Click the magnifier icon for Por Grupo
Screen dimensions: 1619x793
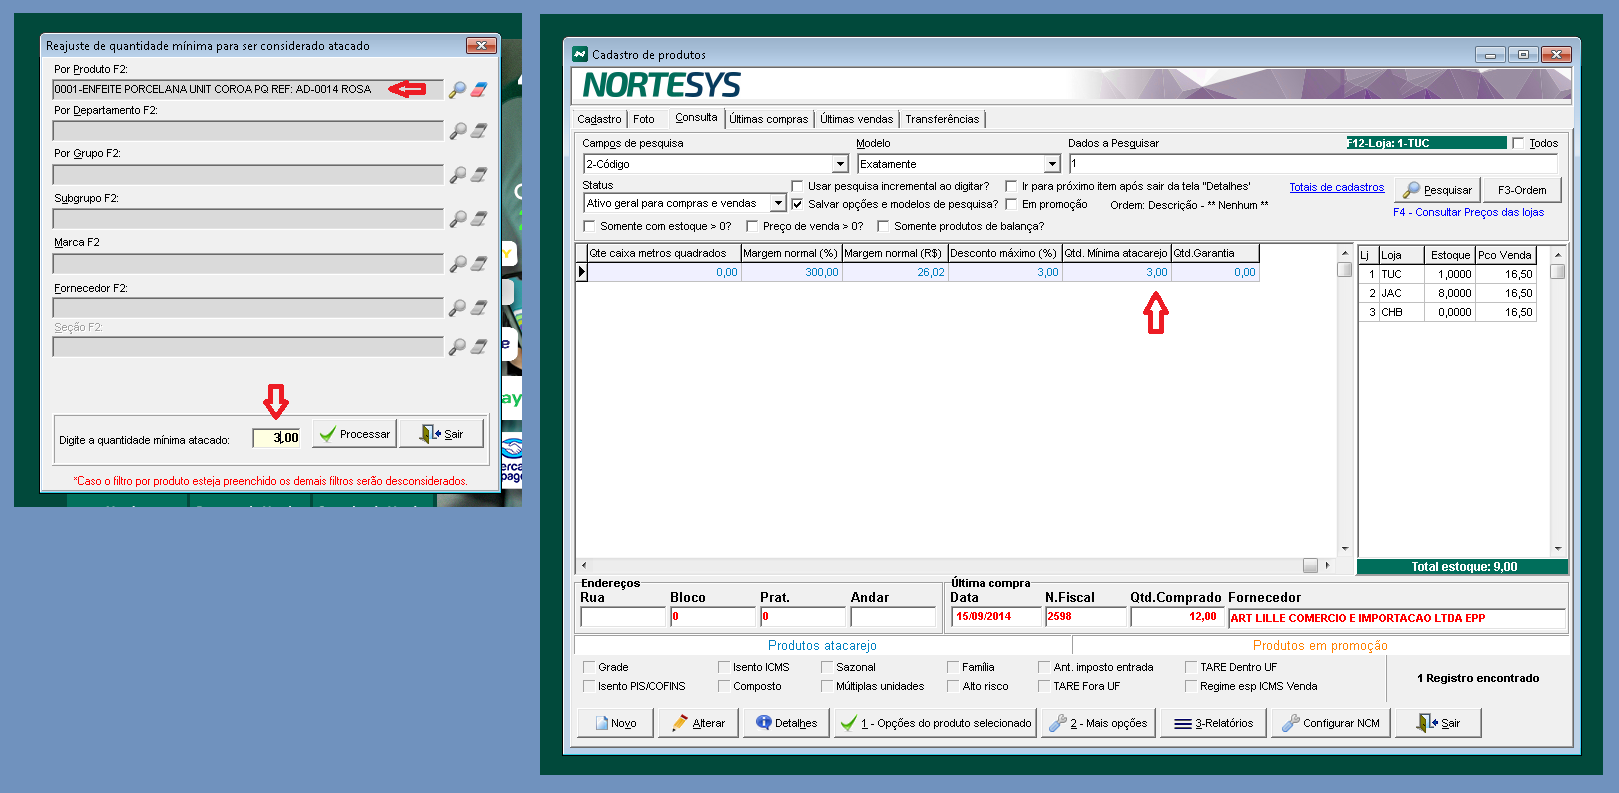(457, 175)
